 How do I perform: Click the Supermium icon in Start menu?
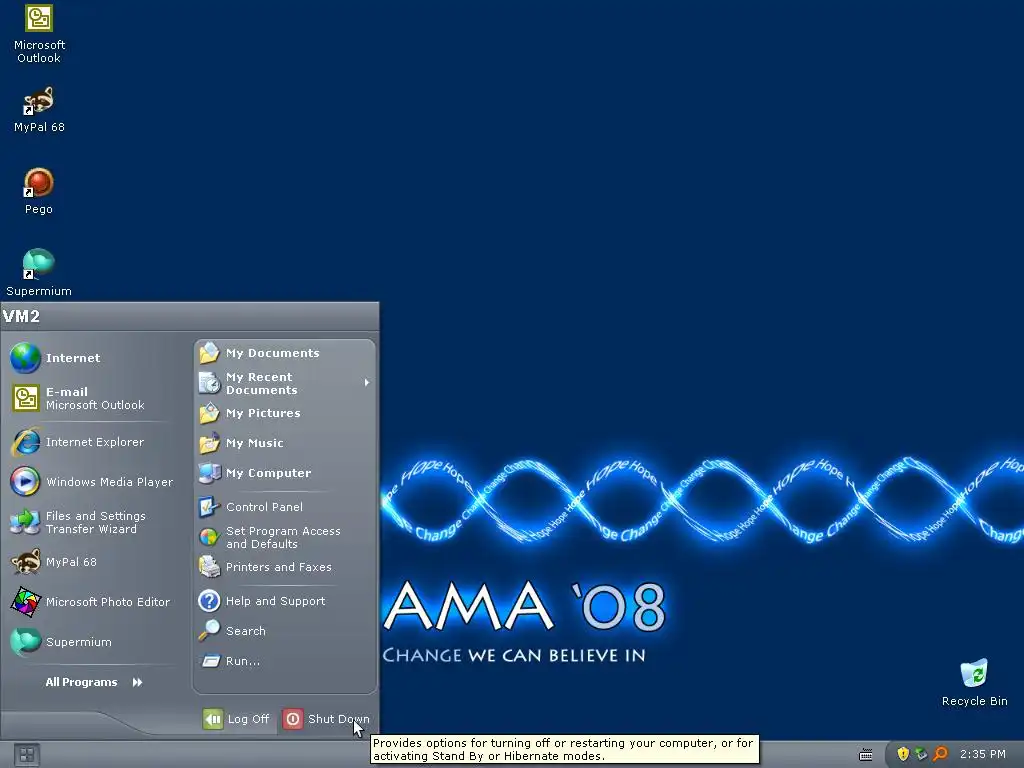(x=25, y=642)
